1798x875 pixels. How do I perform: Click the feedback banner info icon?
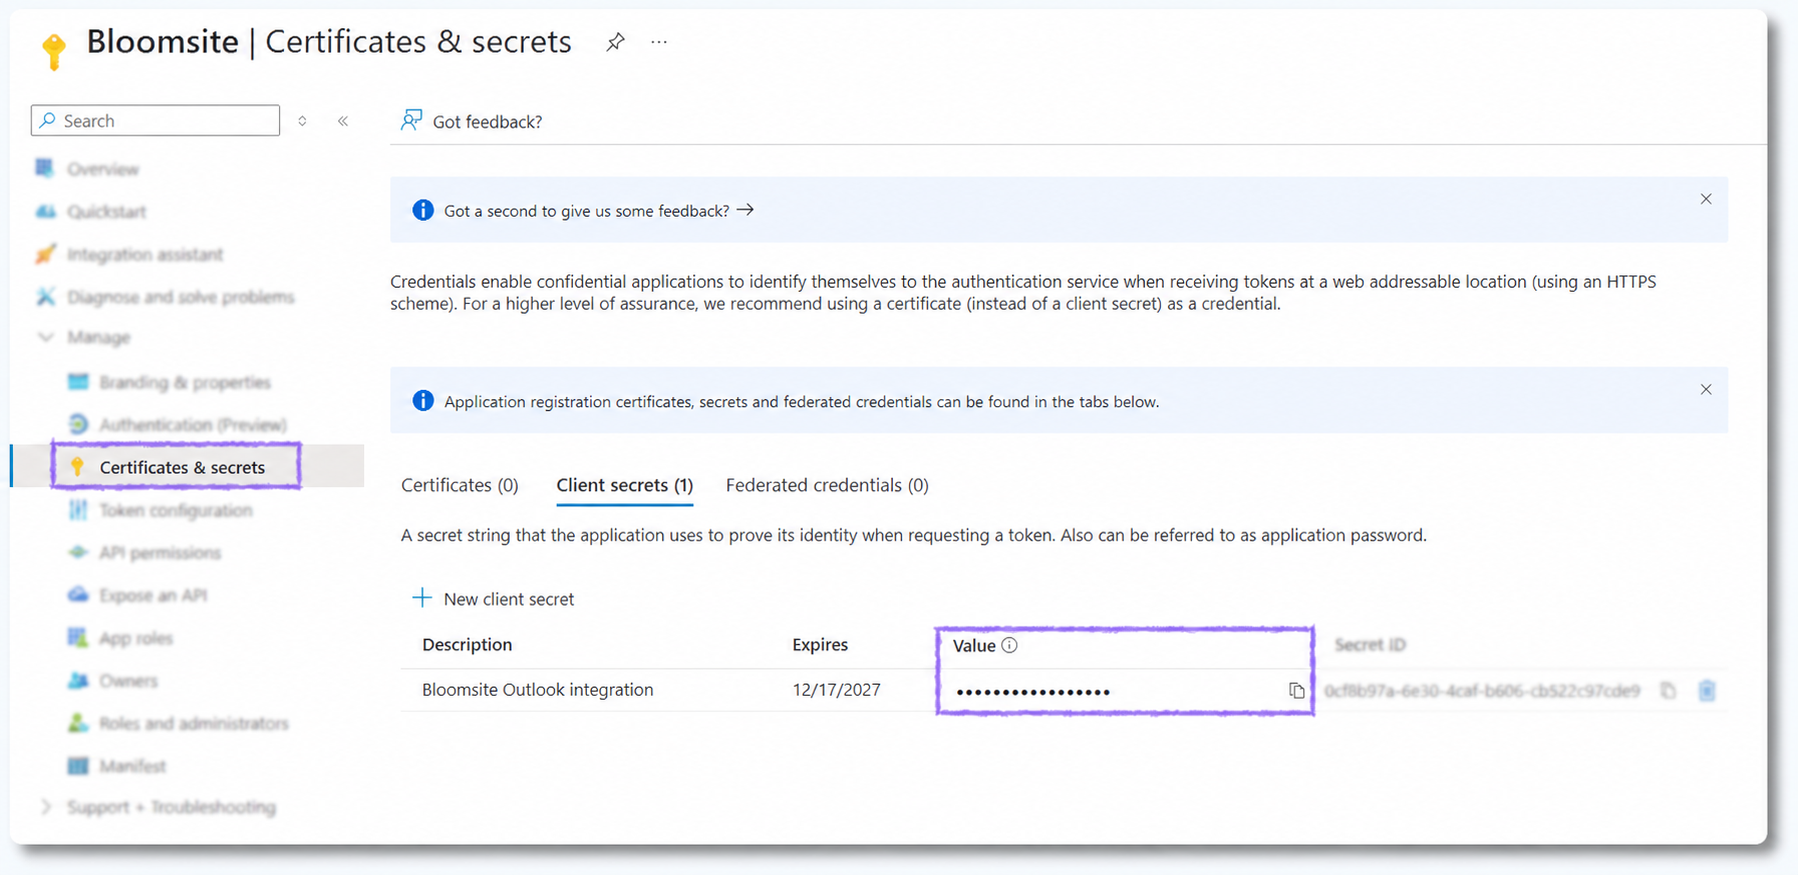point(423,210)
